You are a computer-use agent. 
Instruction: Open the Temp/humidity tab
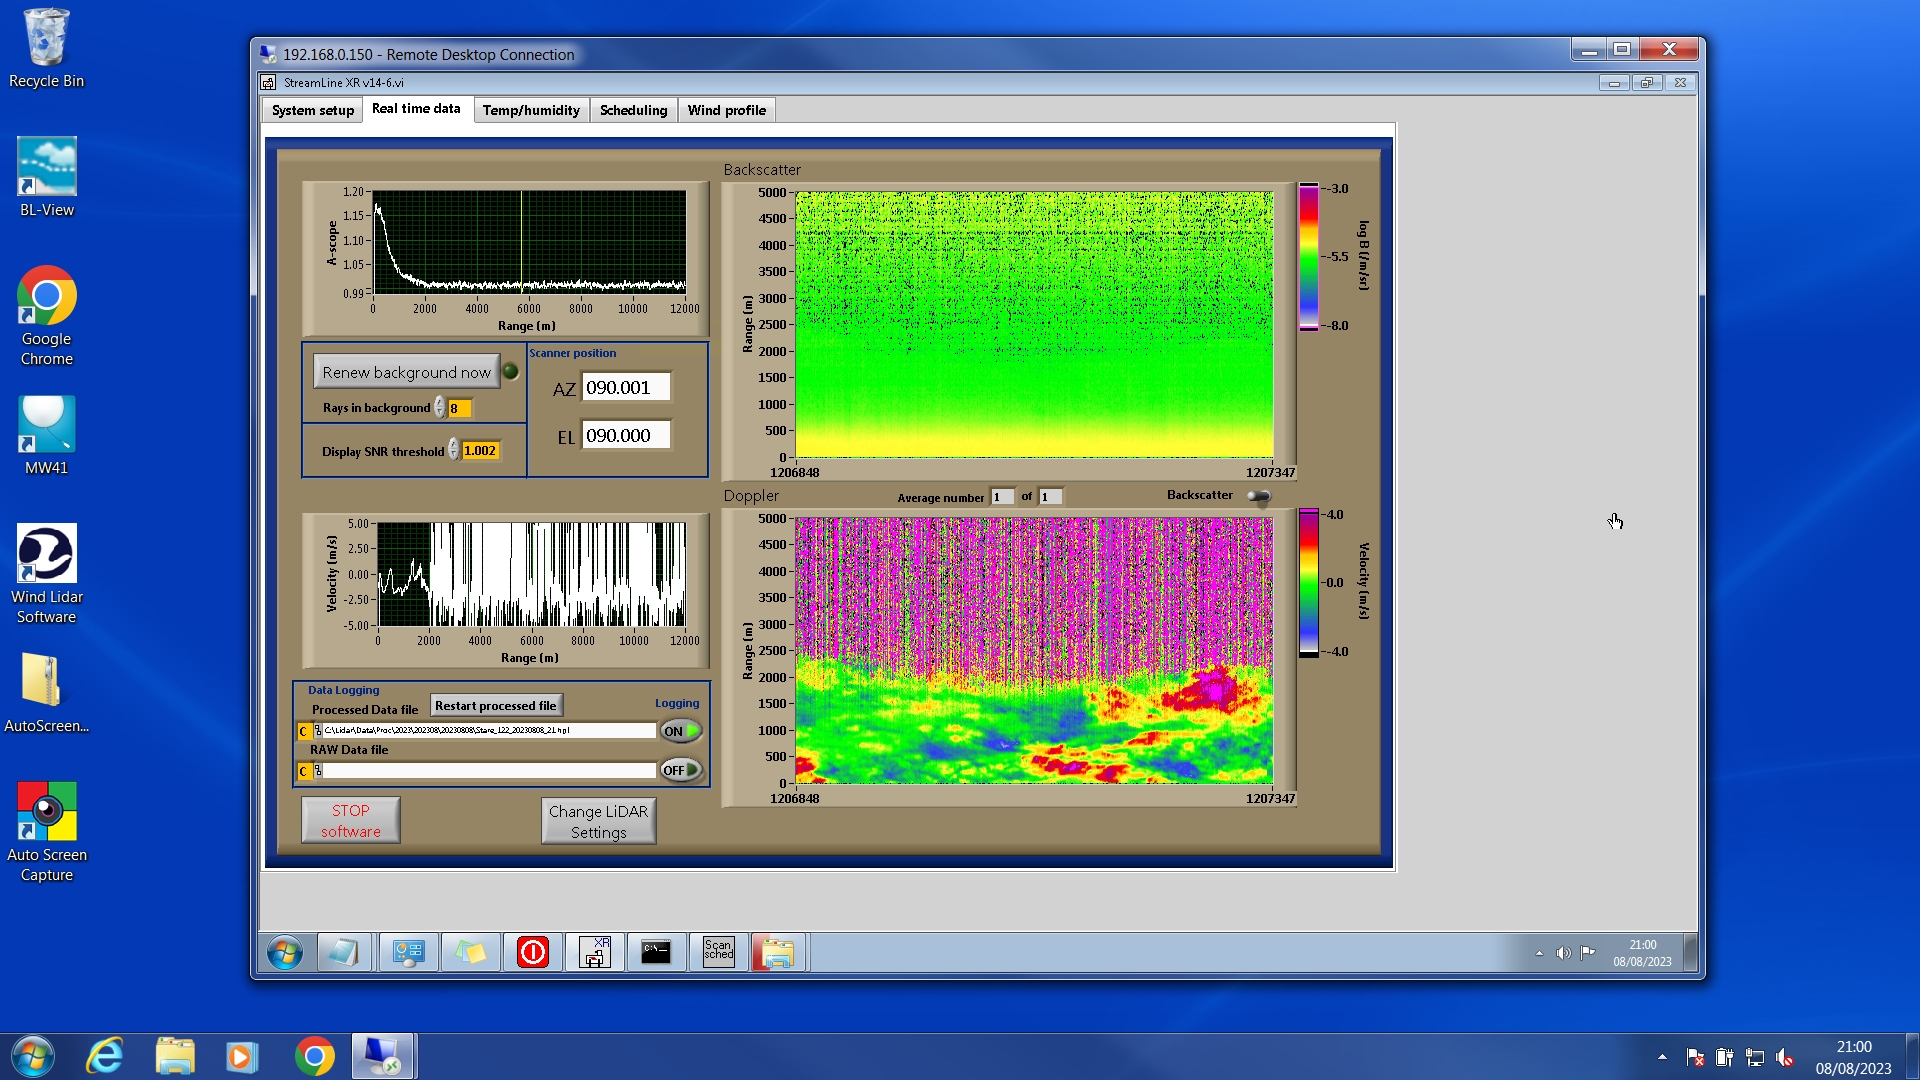point(530,110)
